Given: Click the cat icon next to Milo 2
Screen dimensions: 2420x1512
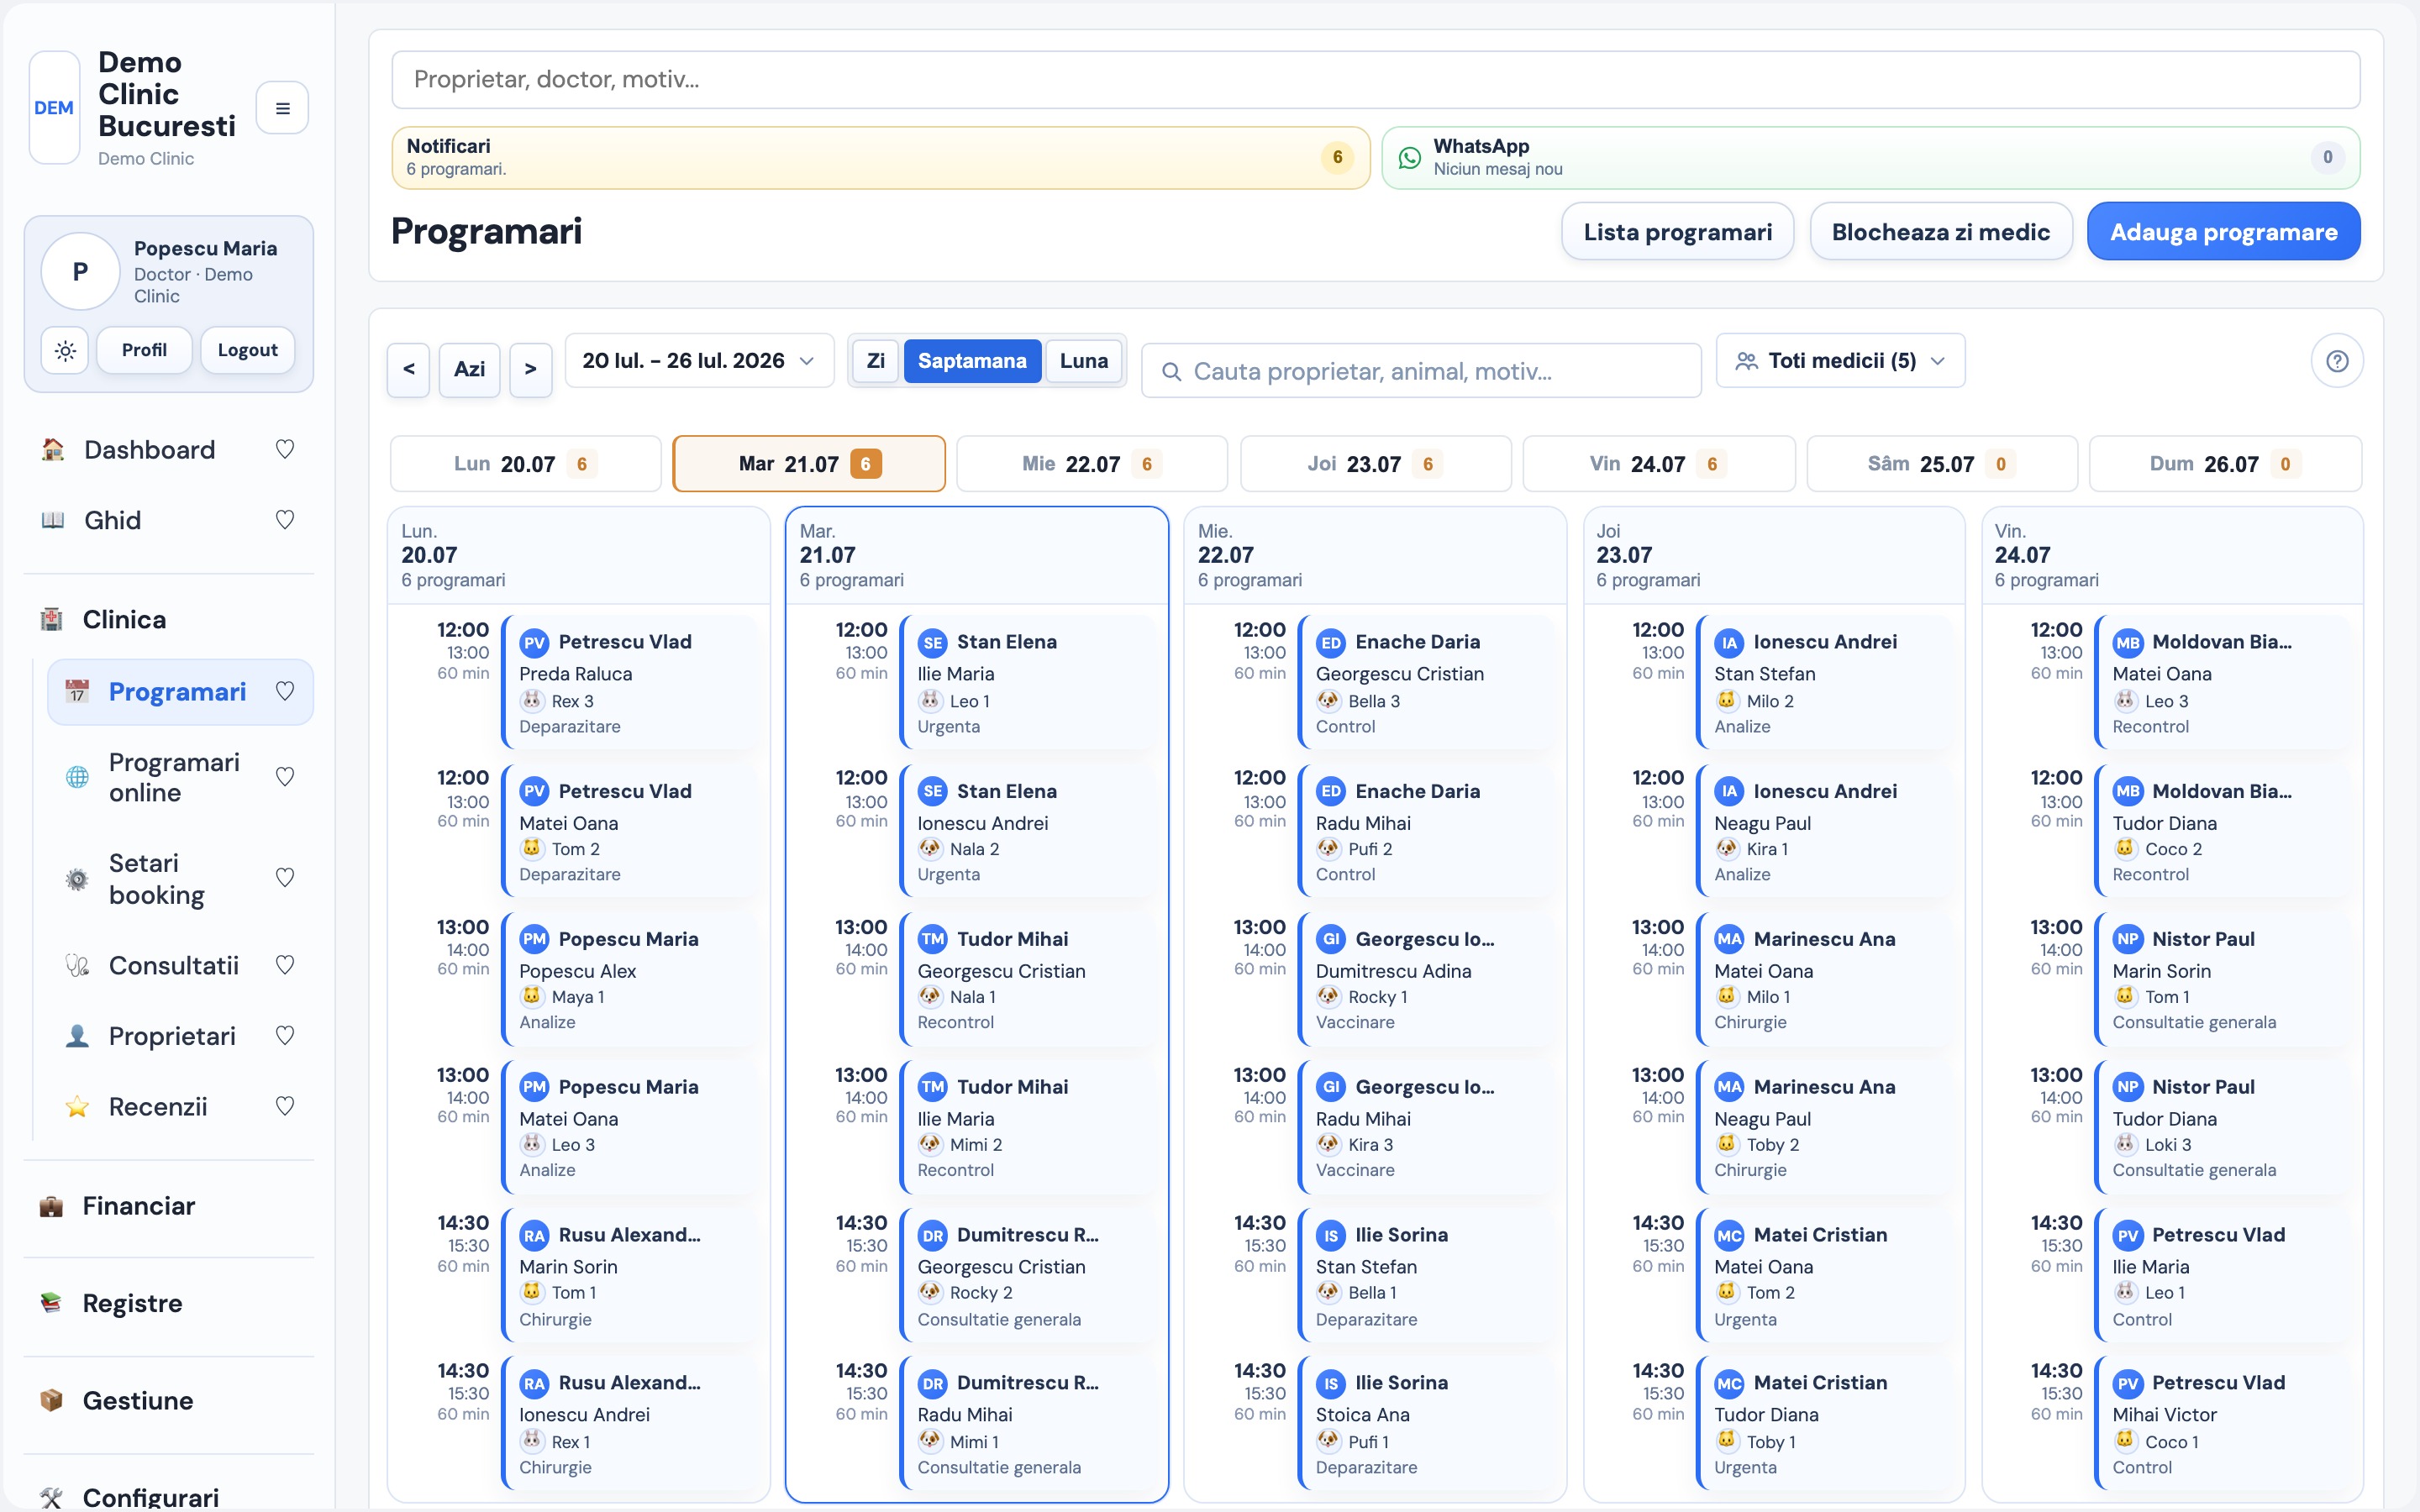Looking at the screenshot, I should tap(1726, 701).
